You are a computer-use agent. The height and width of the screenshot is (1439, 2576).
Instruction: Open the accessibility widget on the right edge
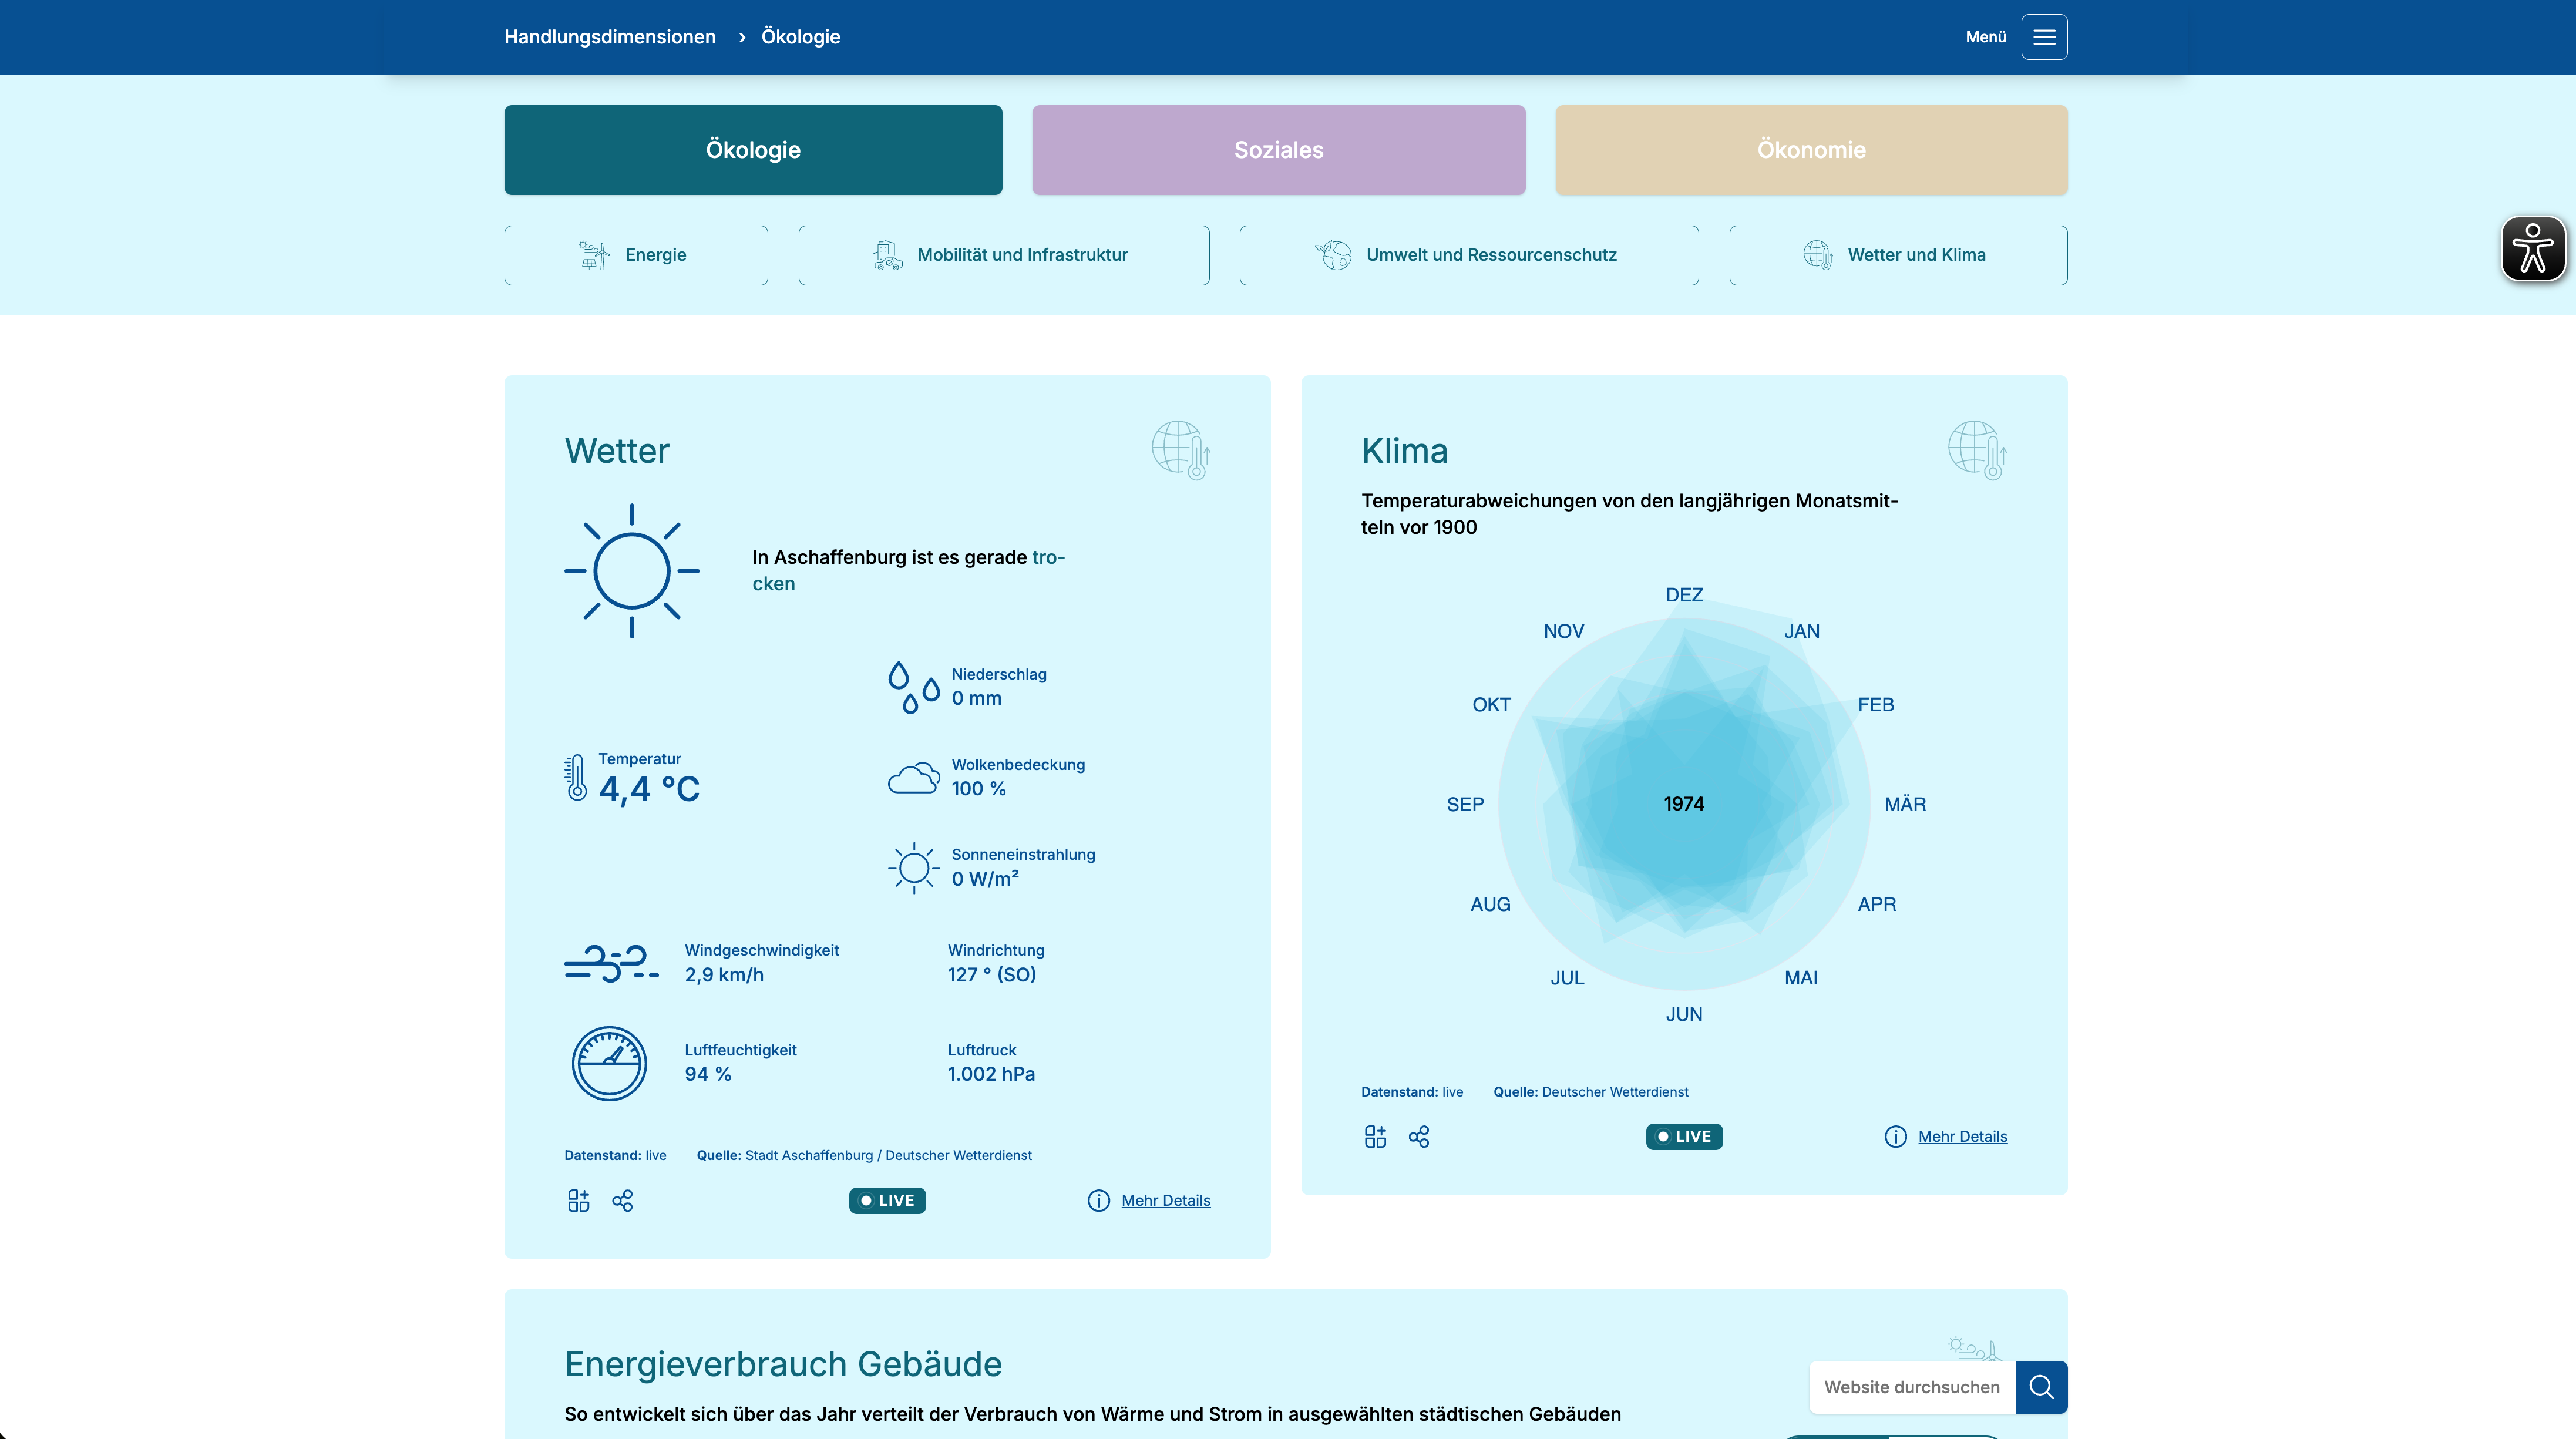tap(2533, 248)
